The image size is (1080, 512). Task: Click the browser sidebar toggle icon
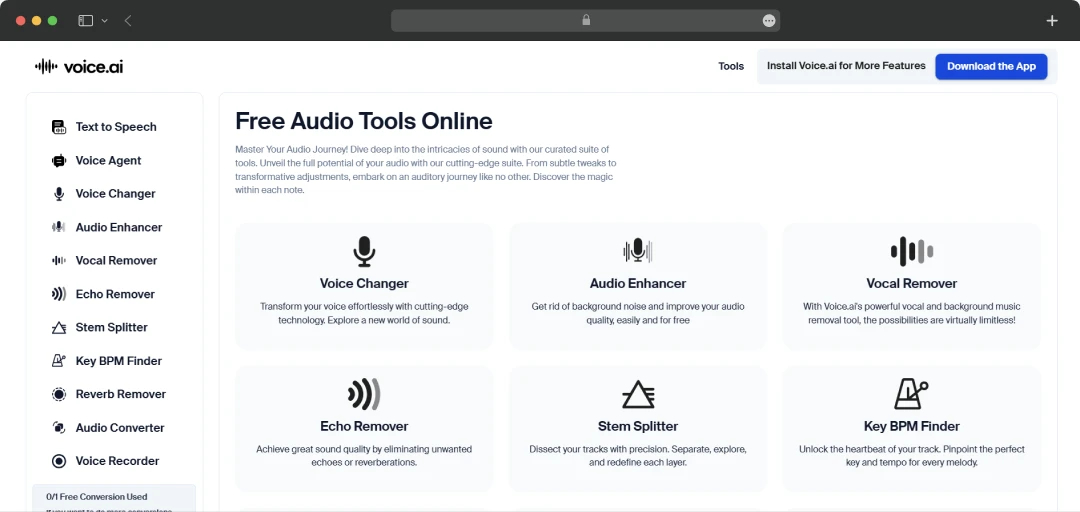(x=85, y=21)
